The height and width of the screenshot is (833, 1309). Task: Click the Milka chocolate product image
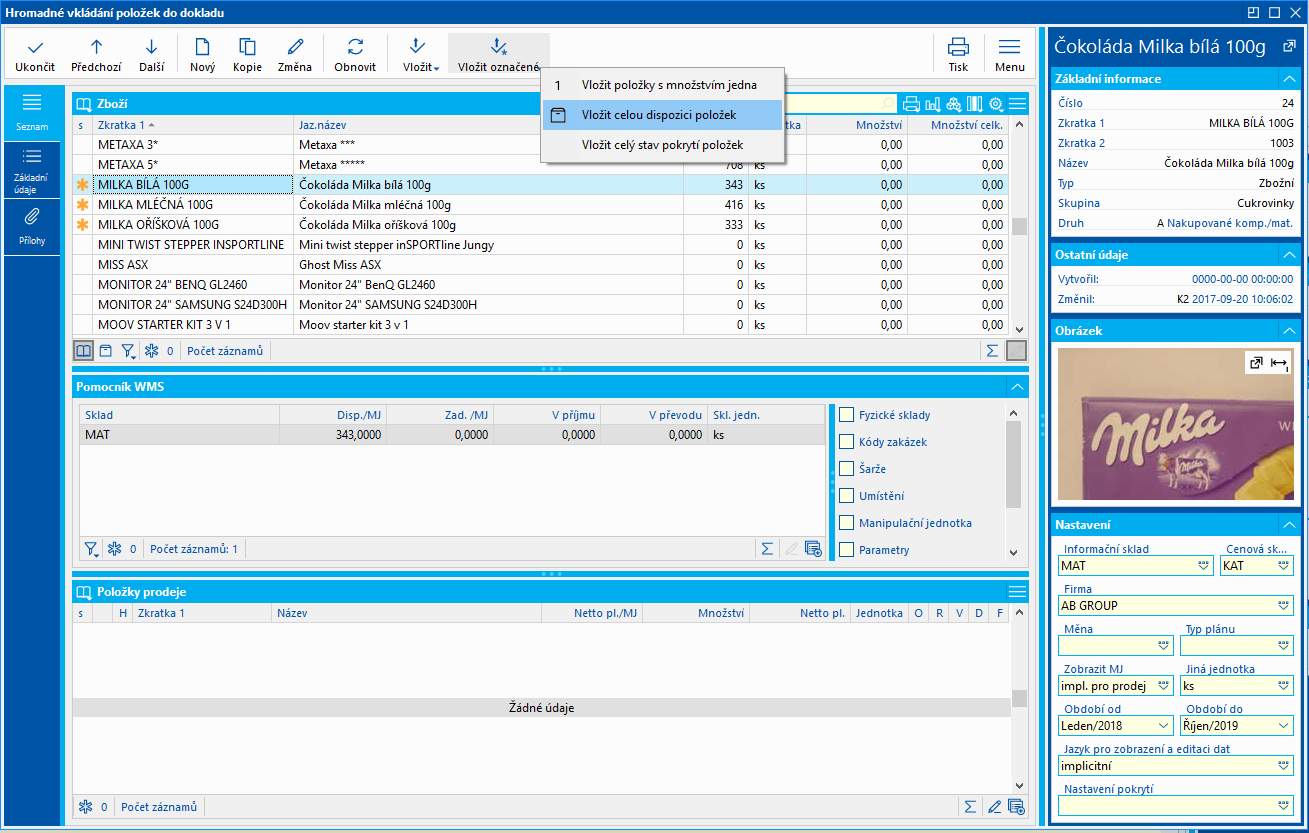(1175, 422)
